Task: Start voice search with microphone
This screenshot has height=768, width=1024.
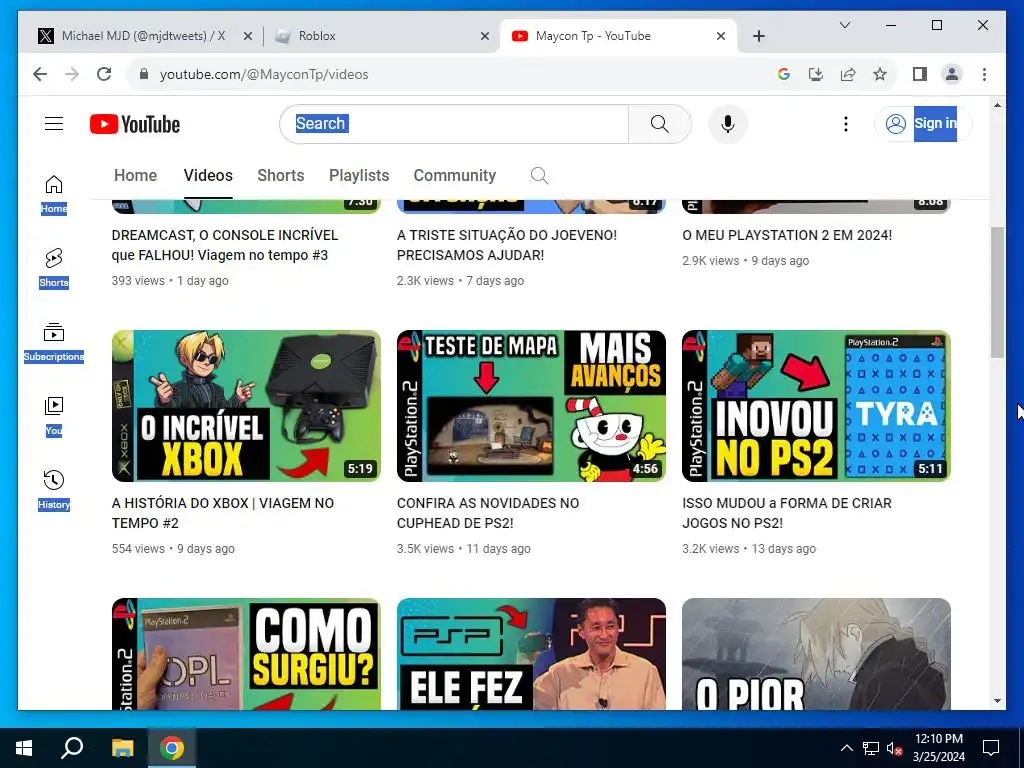Action: [x=728, y=124]
